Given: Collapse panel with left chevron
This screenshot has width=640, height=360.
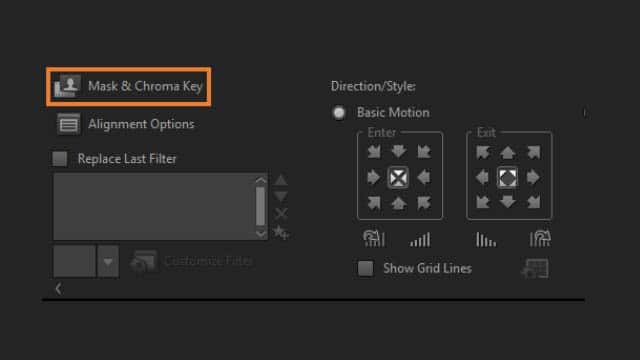Looking at the screenshot, I should click(x=59, y=289).
